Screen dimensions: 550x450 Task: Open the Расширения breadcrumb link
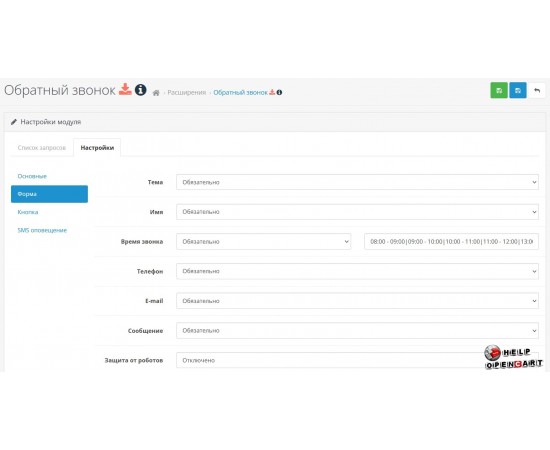tap(187, 92)
